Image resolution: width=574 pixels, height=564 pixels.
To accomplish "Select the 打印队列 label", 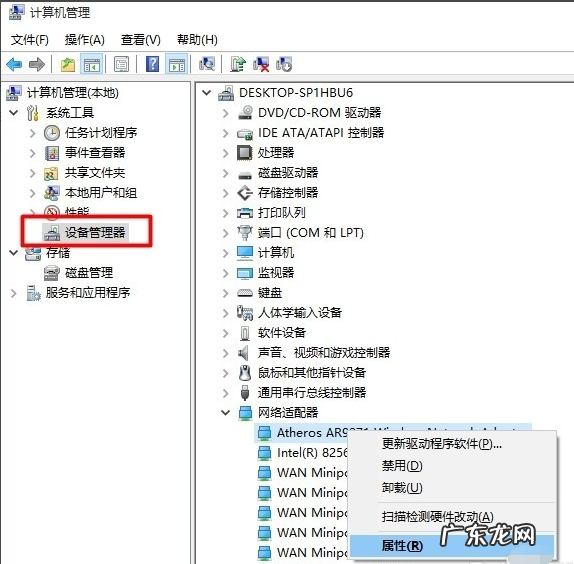I will tap(282, 213).
